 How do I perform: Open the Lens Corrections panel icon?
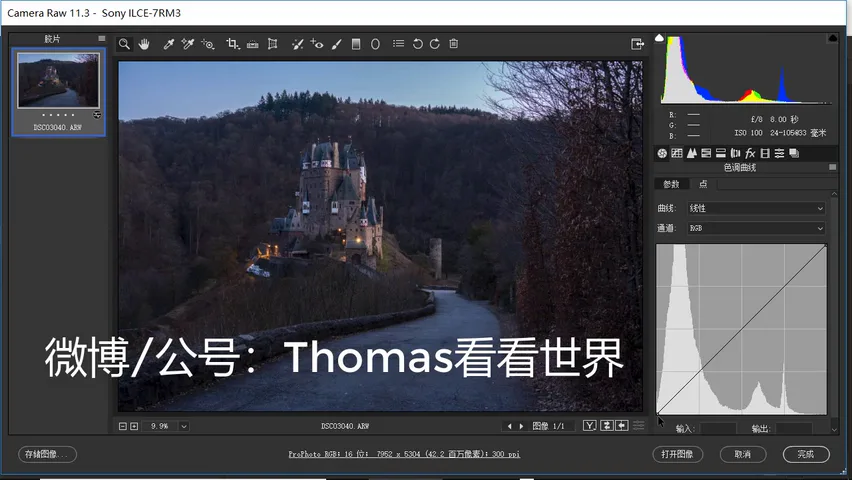point(735,153)
